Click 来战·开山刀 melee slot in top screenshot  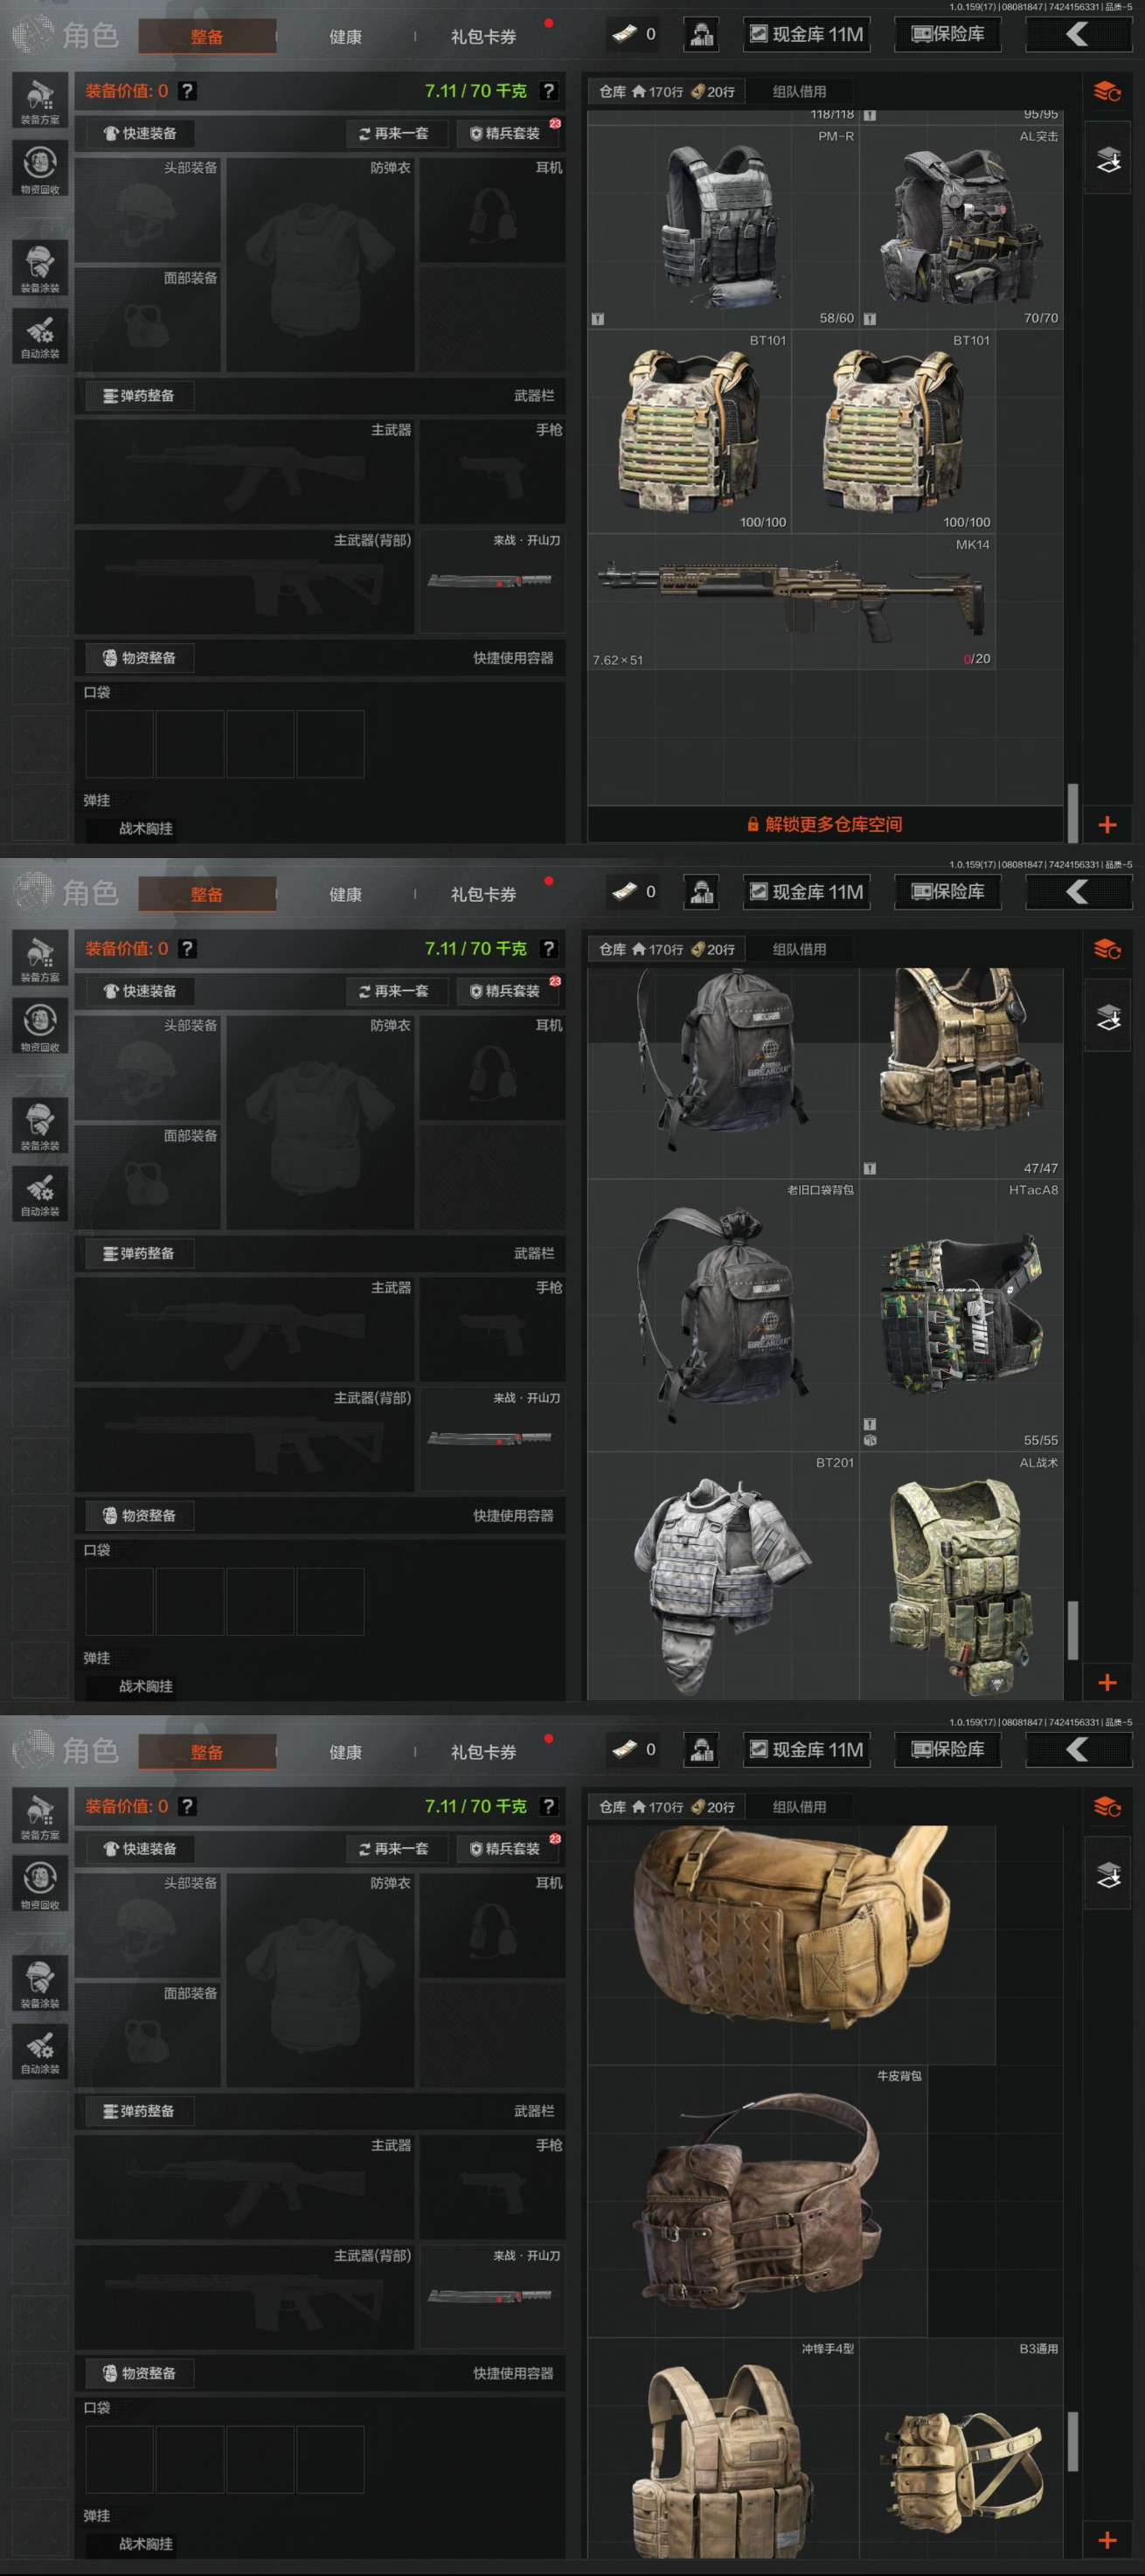coord(492,581)
